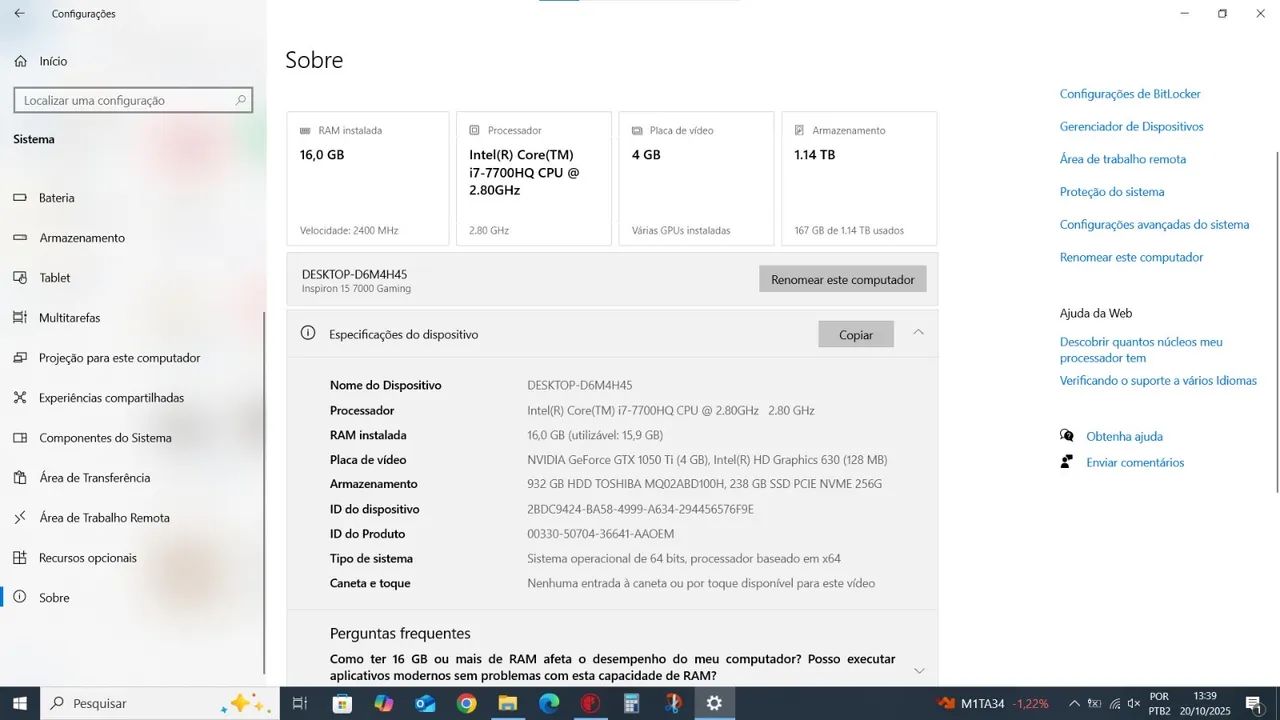Click the Enviar comentários link
The image size is (1280, 720).
click(1135, 462)
